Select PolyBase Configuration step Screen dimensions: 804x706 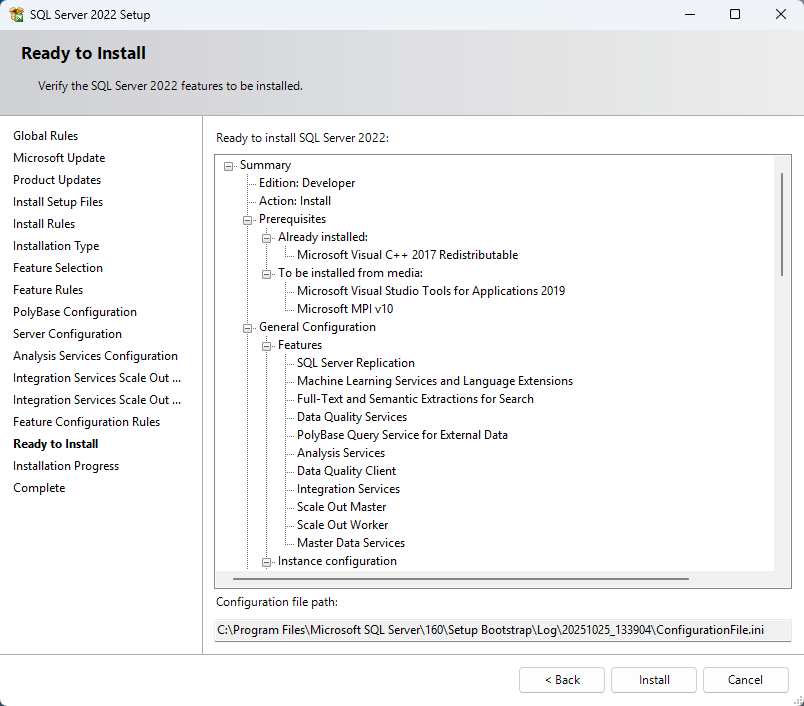tap(75, 312)
